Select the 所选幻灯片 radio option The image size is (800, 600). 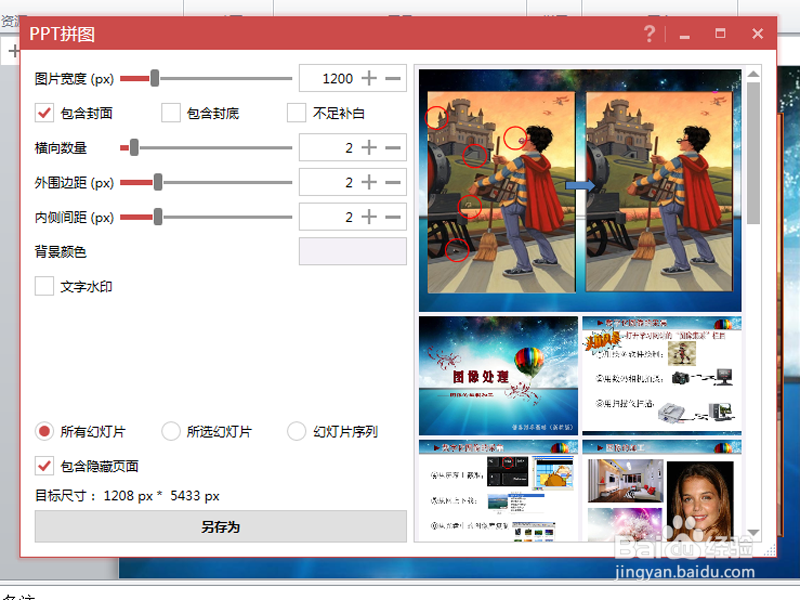pos(171,431)
